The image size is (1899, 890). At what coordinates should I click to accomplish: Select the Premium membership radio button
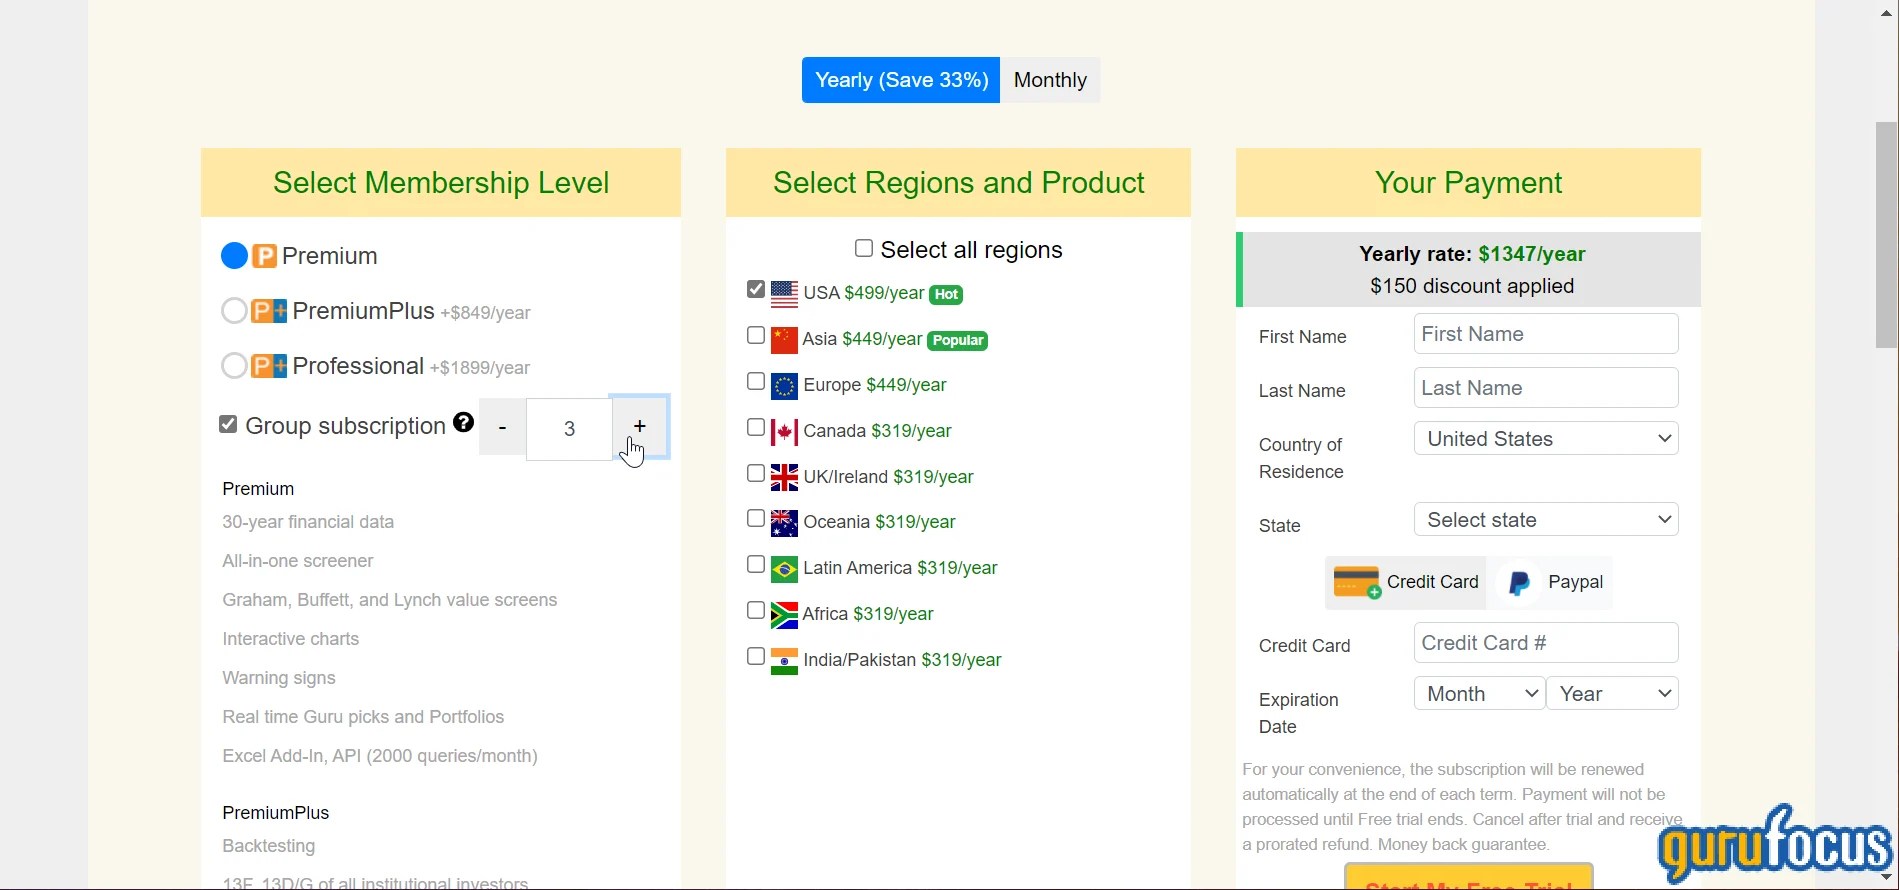(x=234, y=256)
